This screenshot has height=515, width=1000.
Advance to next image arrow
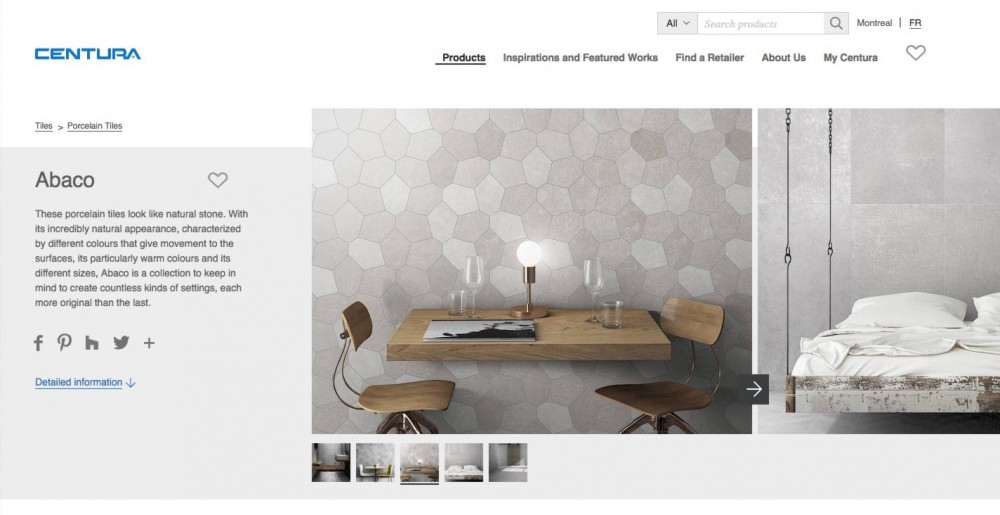pyautogui.click(x=754, y=389)
